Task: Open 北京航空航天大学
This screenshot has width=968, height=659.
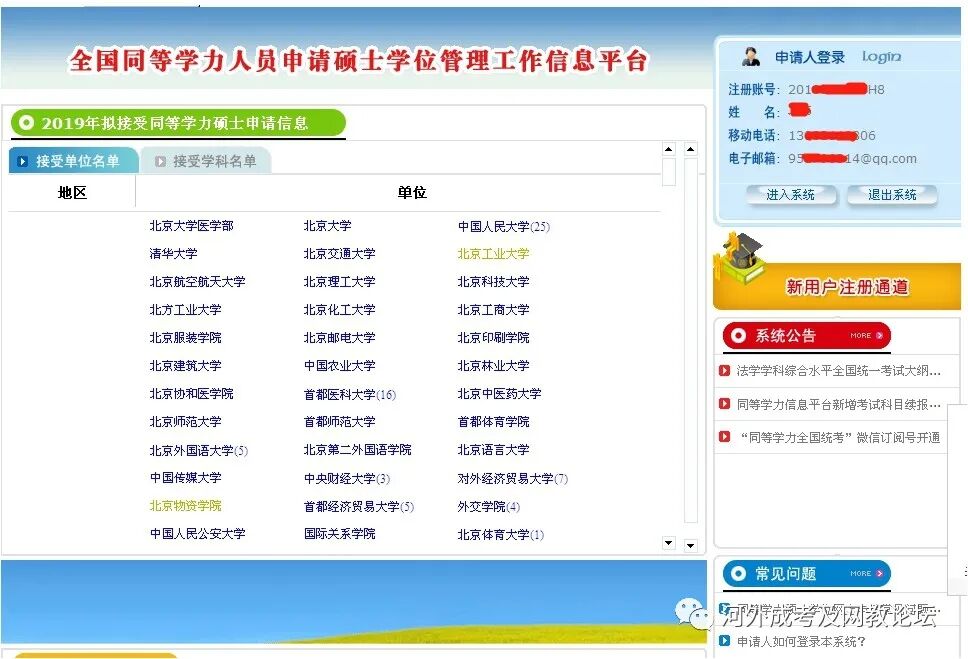Action: click(x=198, y=282)
